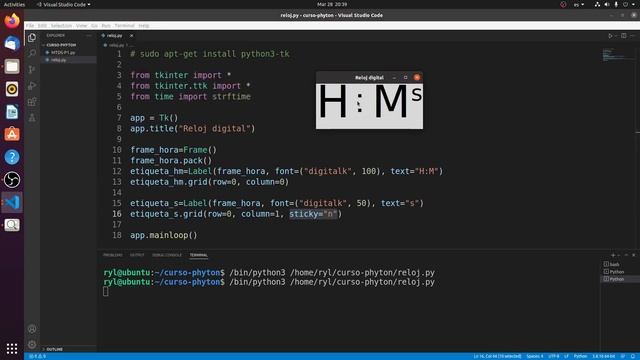Switch to the Output panel tab
Viewport: 640px width, 360px height.
[x=137, y=255]
